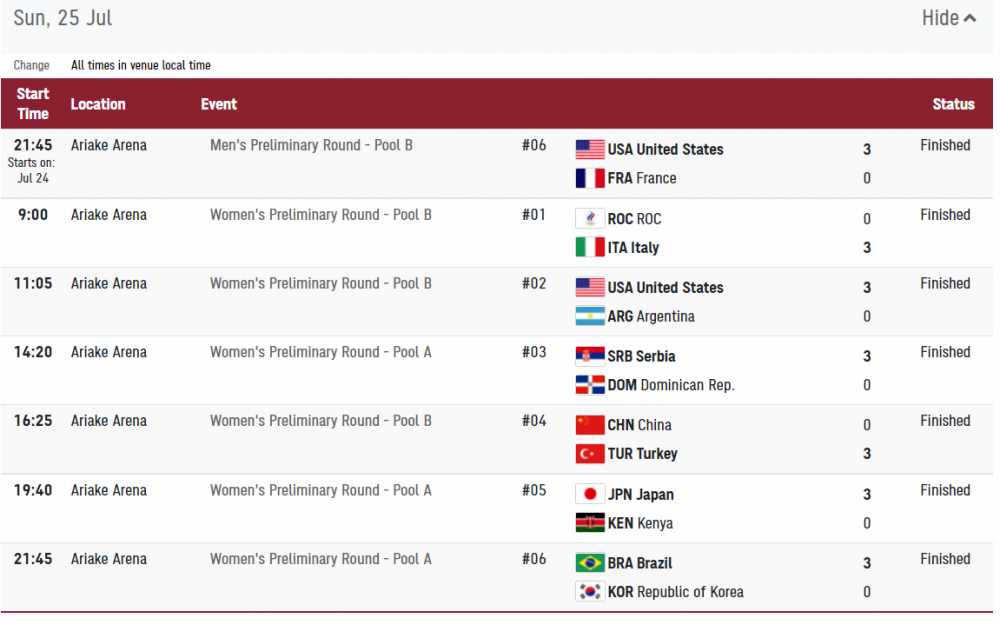Collapse schedule with Hide chevron
The height and width of the screenshot is (625, 1000).
[x=948, y=18]
